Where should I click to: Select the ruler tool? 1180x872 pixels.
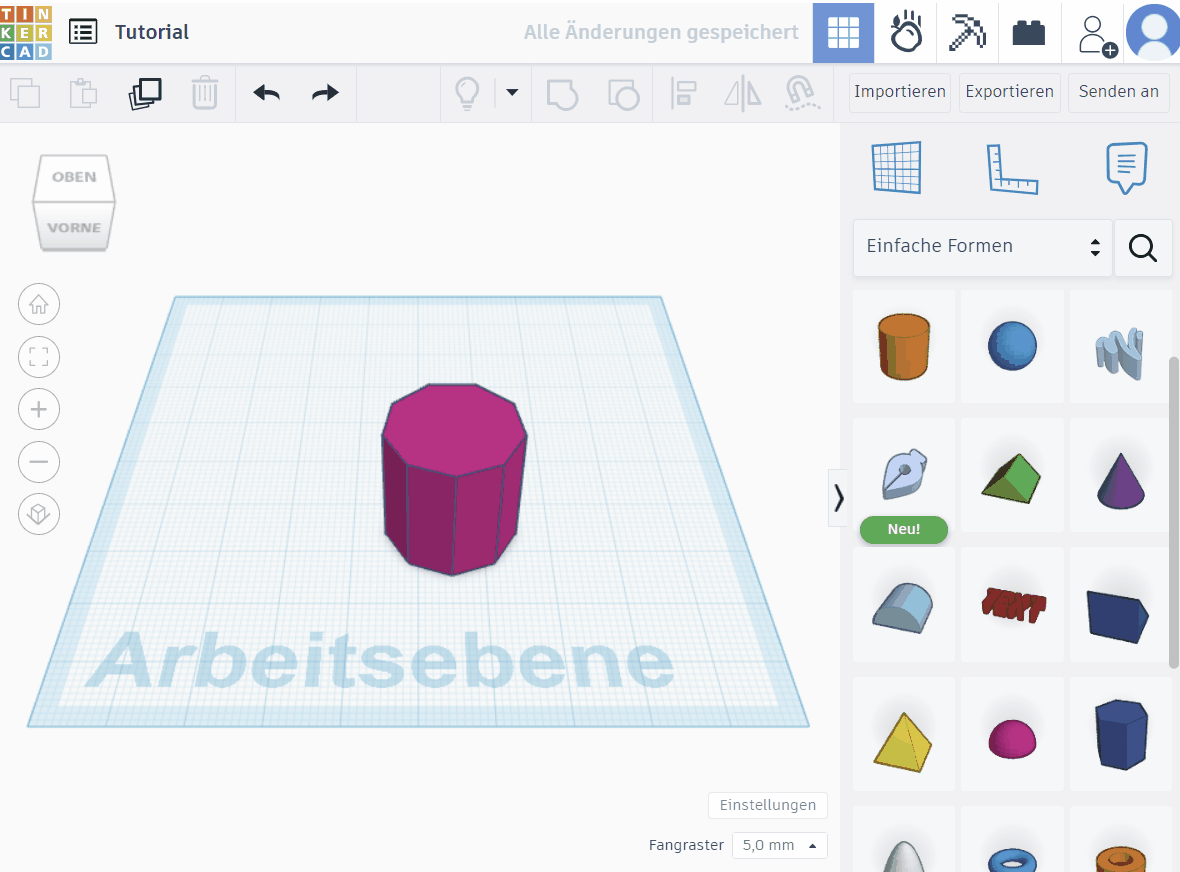tap(1012, 169)
